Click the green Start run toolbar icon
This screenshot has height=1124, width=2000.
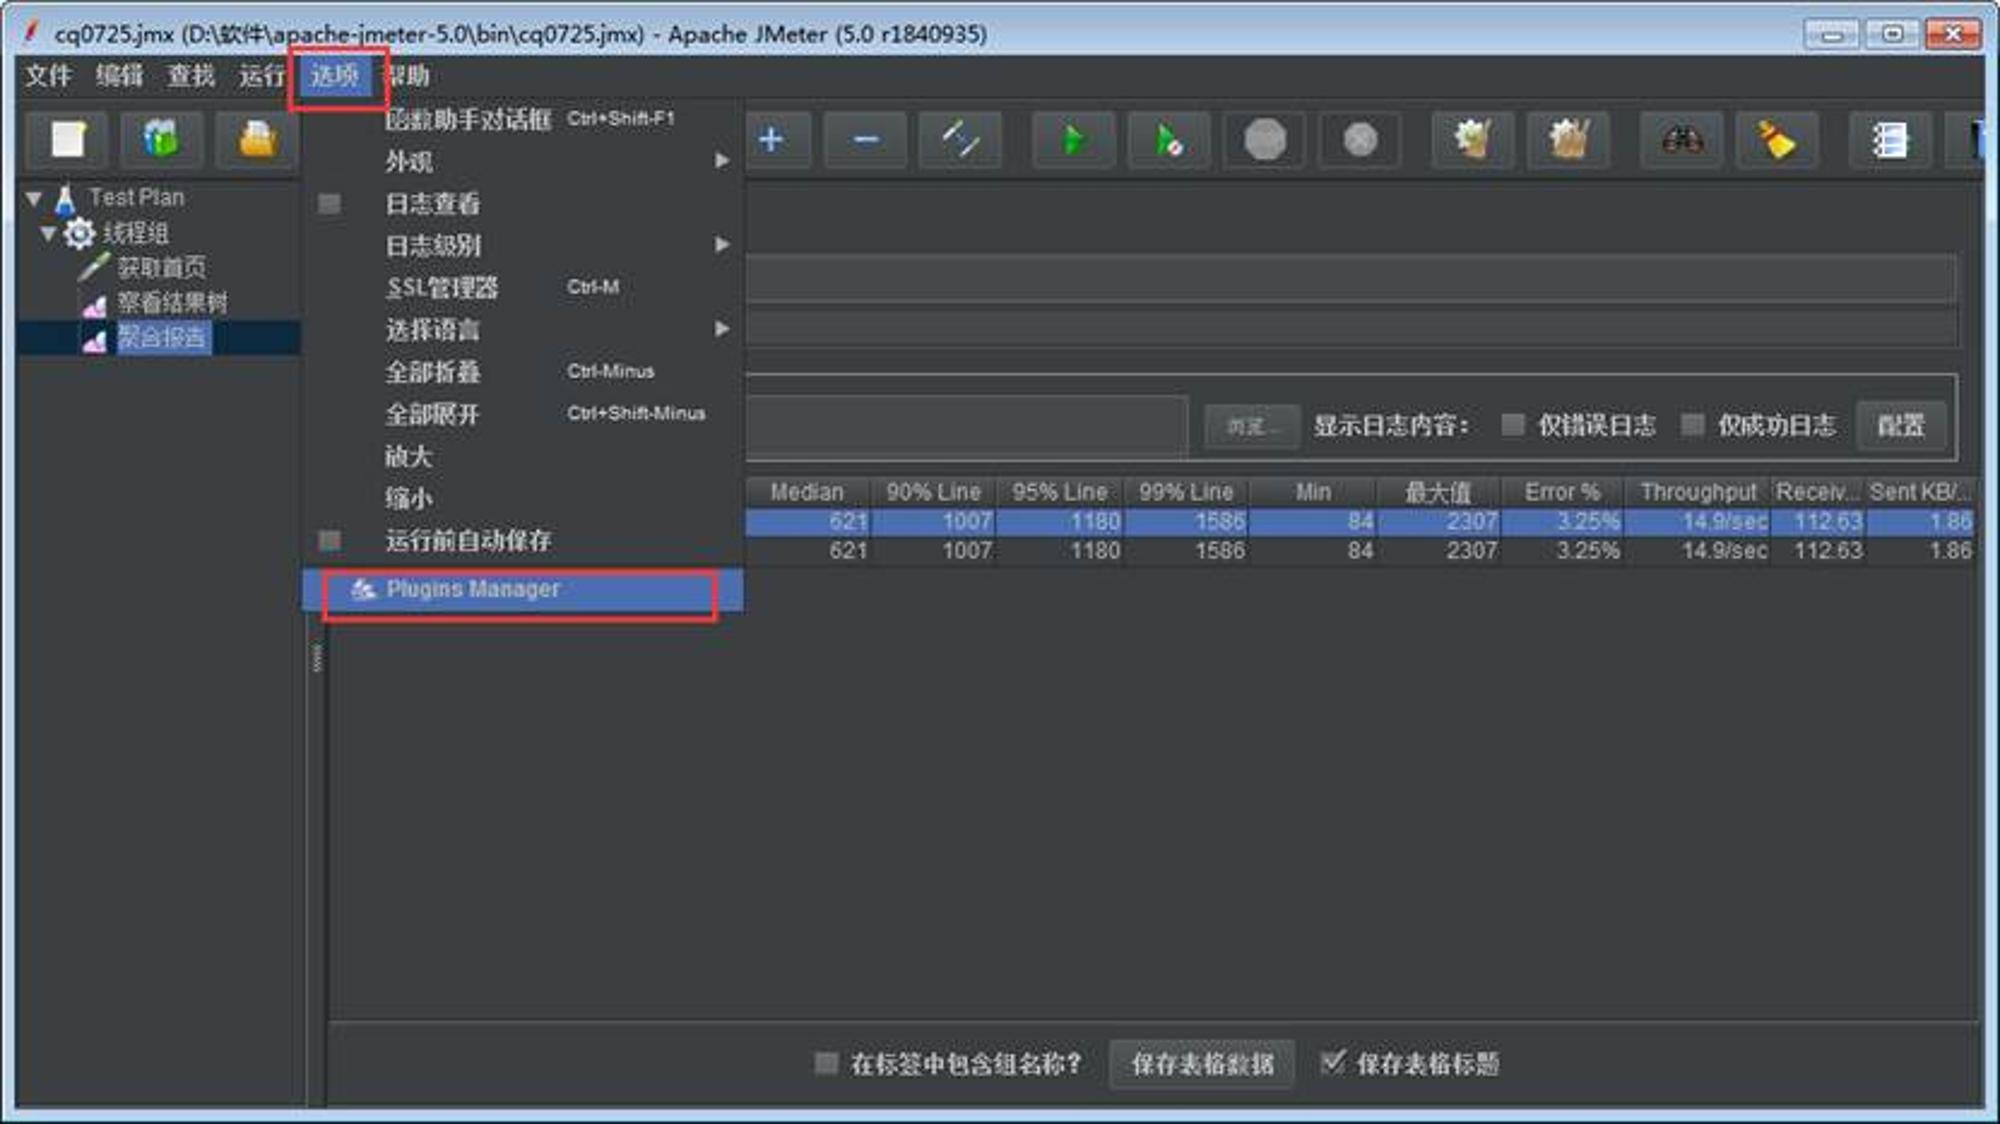tap(1072, 140)
